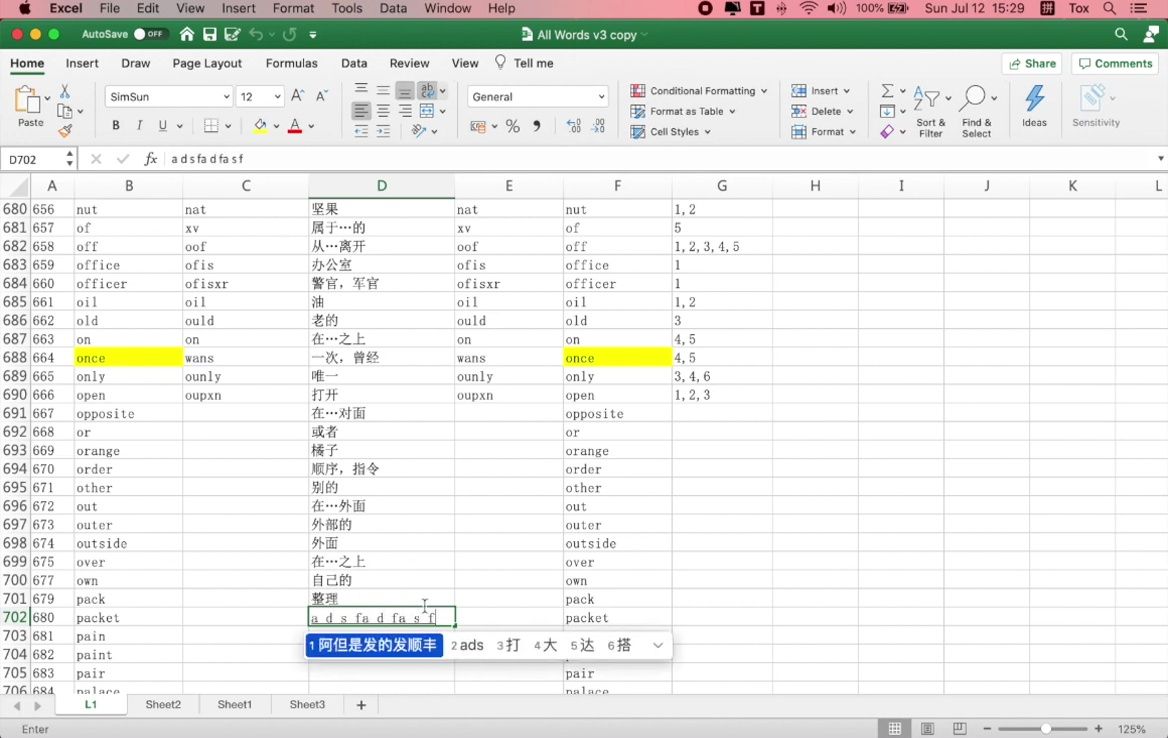
Task: Click Insert cells button in ribbon
Action: click(x=820, y=91)
